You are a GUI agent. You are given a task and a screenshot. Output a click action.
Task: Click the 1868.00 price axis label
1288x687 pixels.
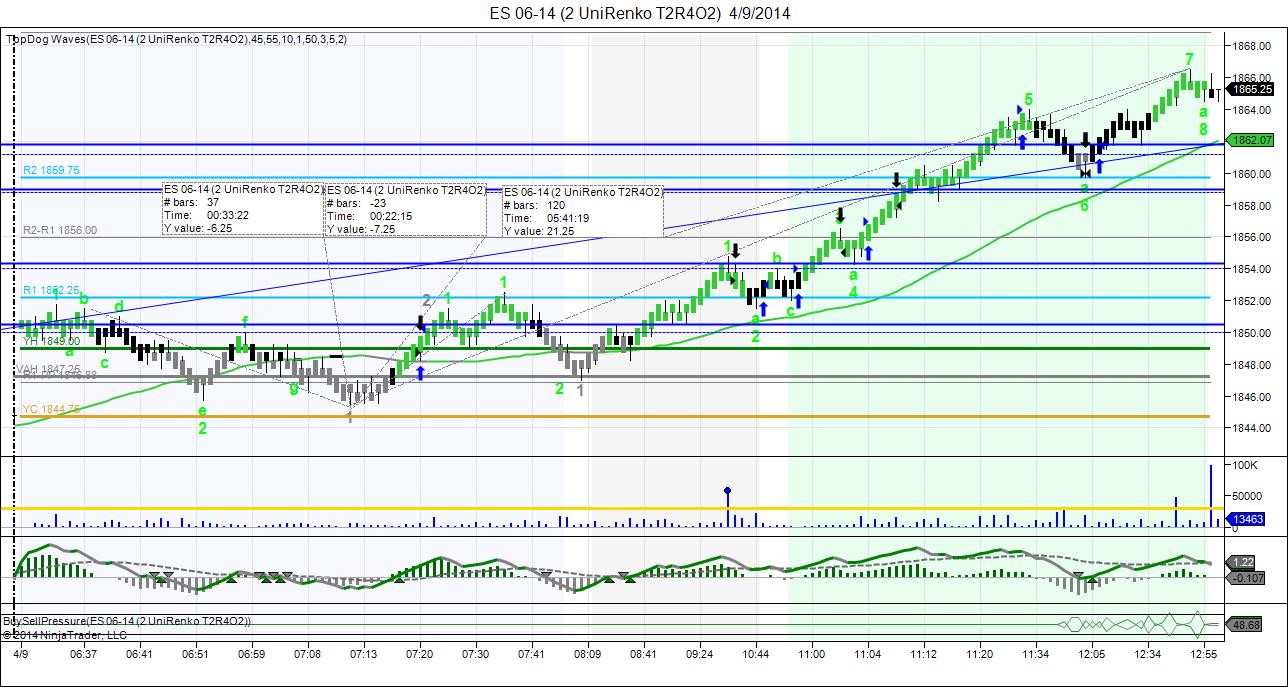tap(1251, 46)
